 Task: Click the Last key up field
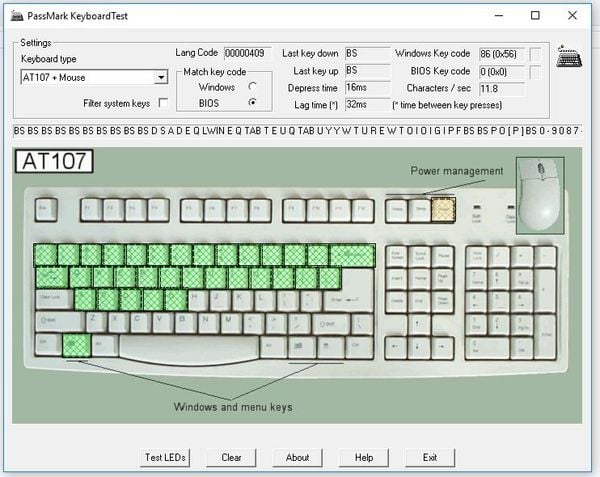(x=367, y=71)
